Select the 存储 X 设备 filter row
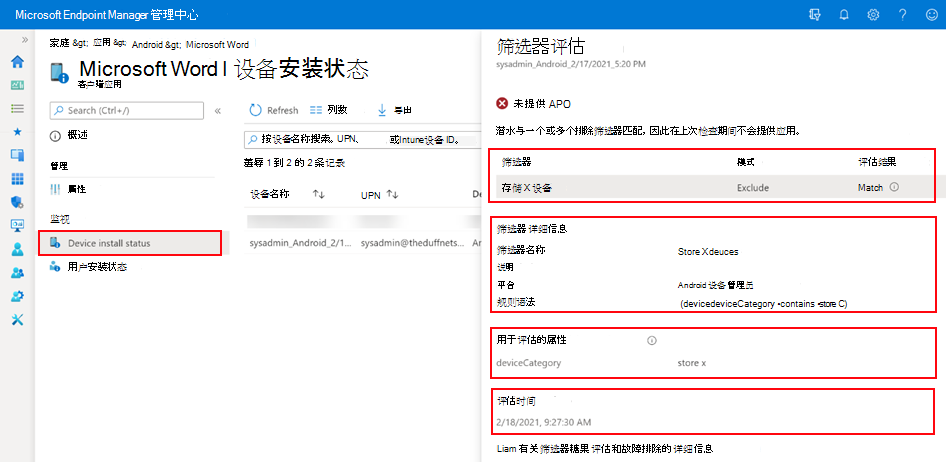The height and width of the screenshot is (462, 946). (712, 188)
